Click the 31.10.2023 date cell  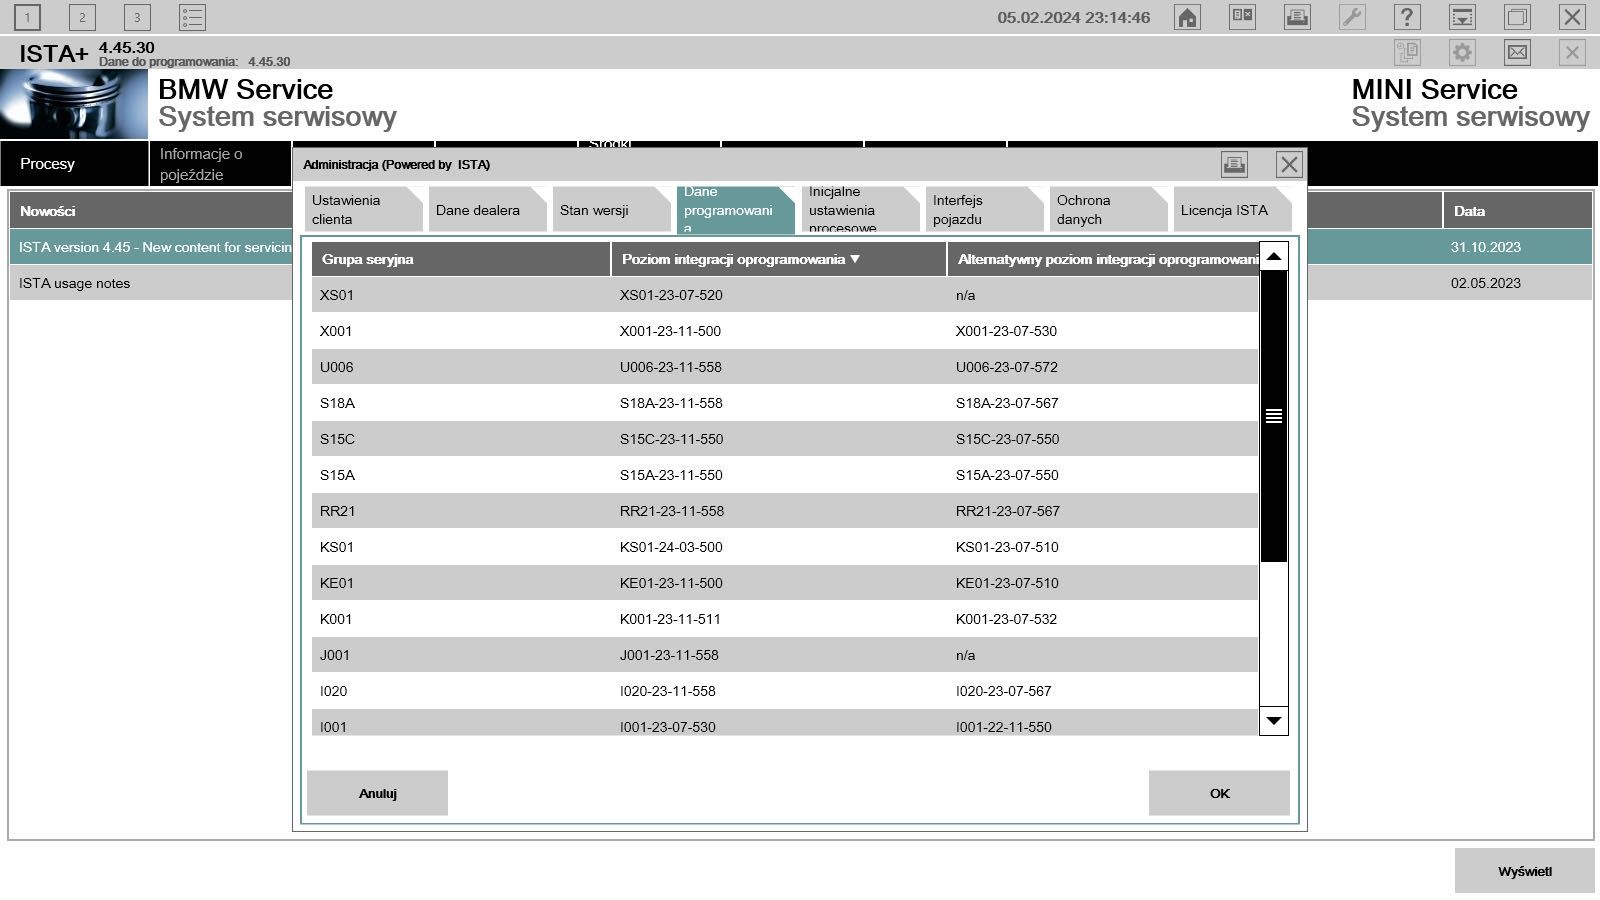tap(1485, 247)
